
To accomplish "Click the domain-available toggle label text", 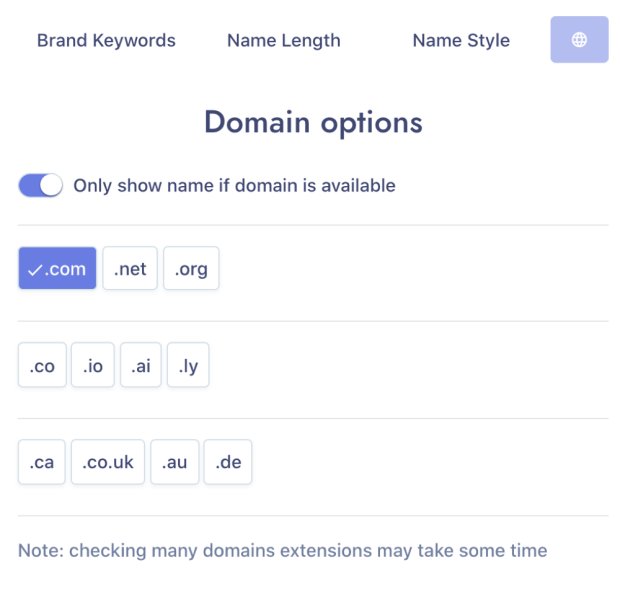I will [x=234, y=185].
